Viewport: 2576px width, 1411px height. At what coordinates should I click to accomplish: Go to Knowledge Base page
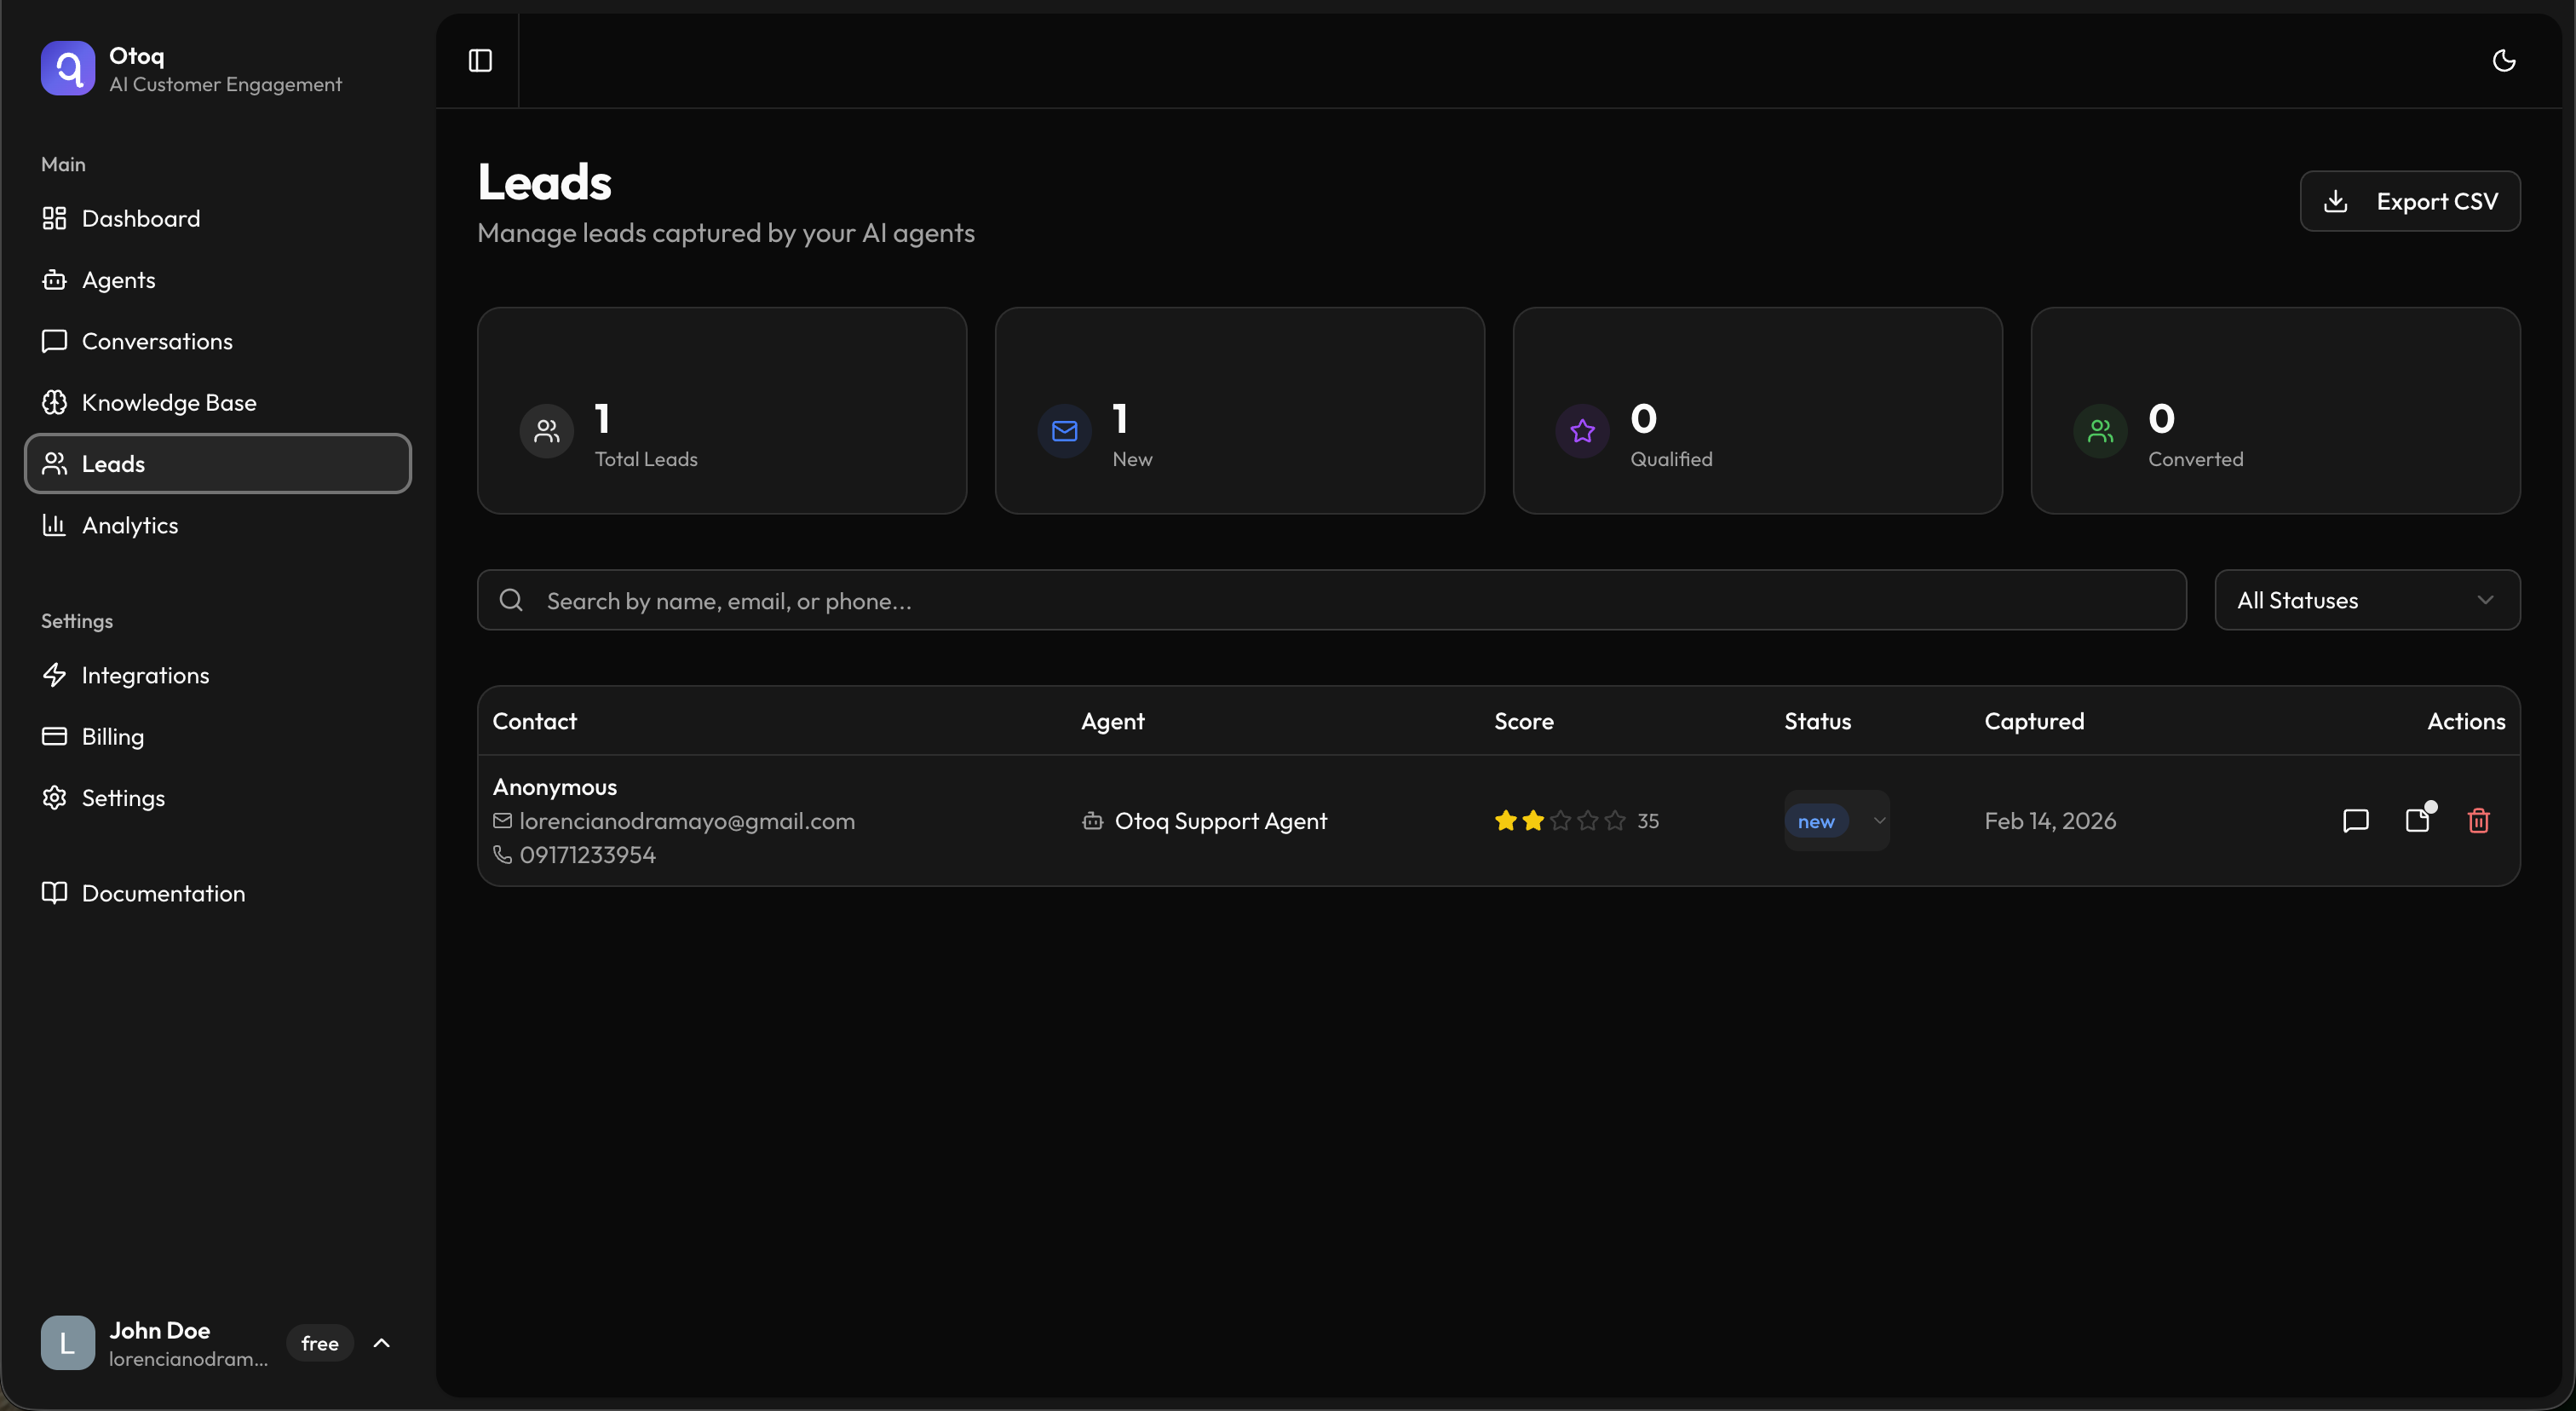click(x=168, y=402)
